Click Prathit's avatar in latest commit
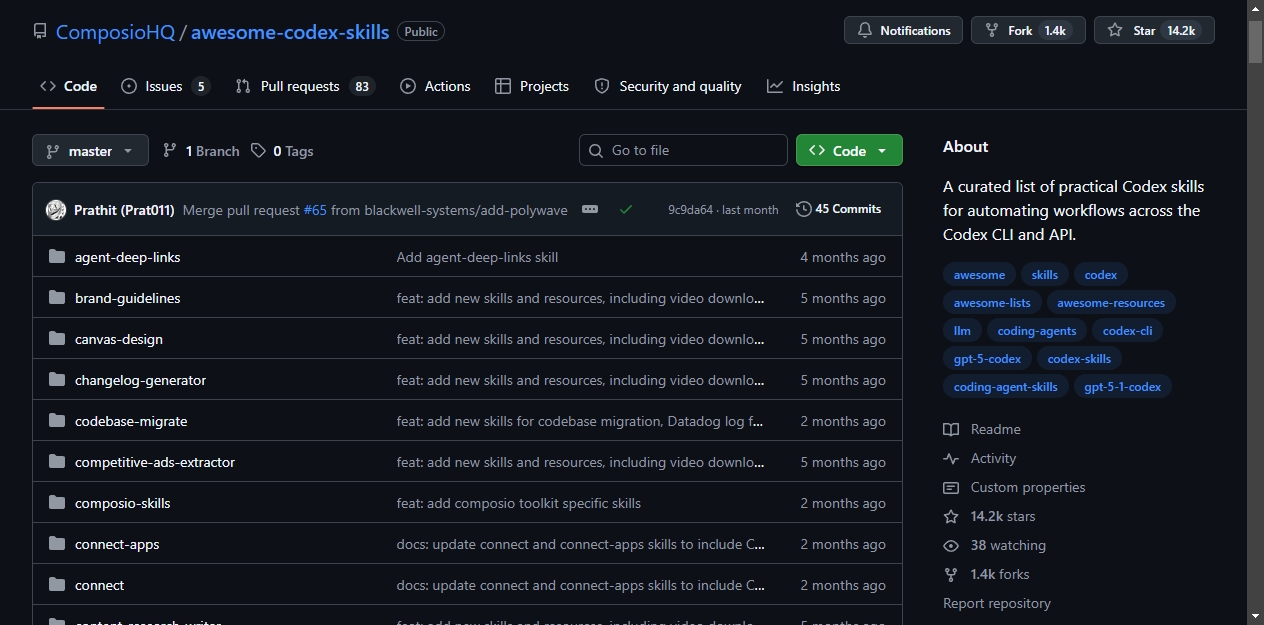 tap(56, 210)
